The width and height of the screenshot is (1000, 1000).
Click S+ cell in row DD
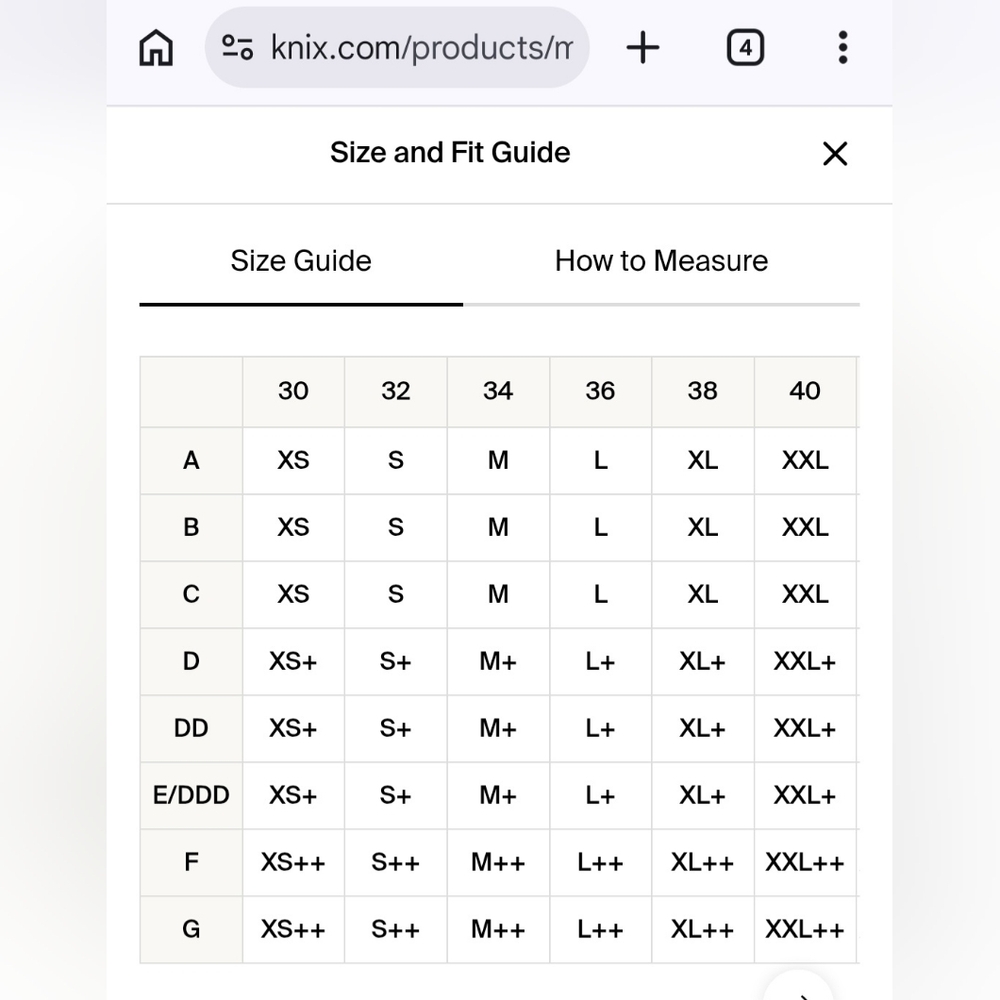(396, 728)
